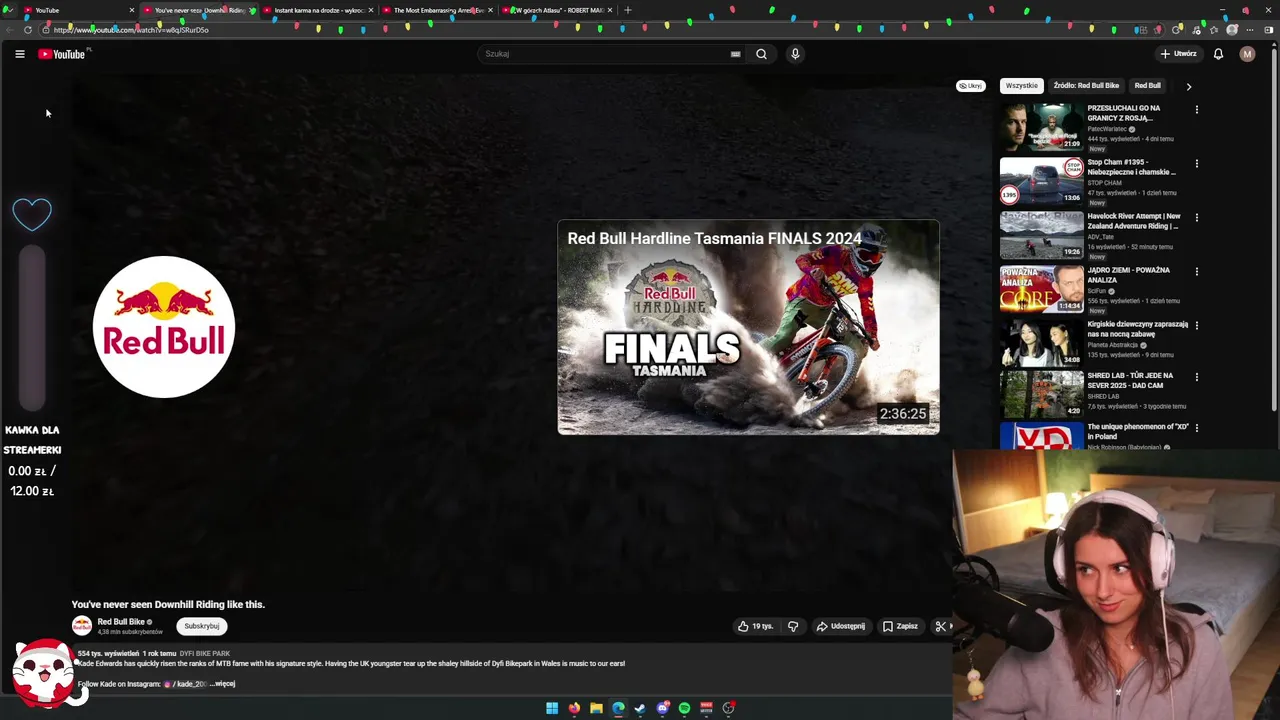
Task: Open options menu for PRZESŁUCHALI GO NA GRANICY video
Action: tap(1196, 109)
